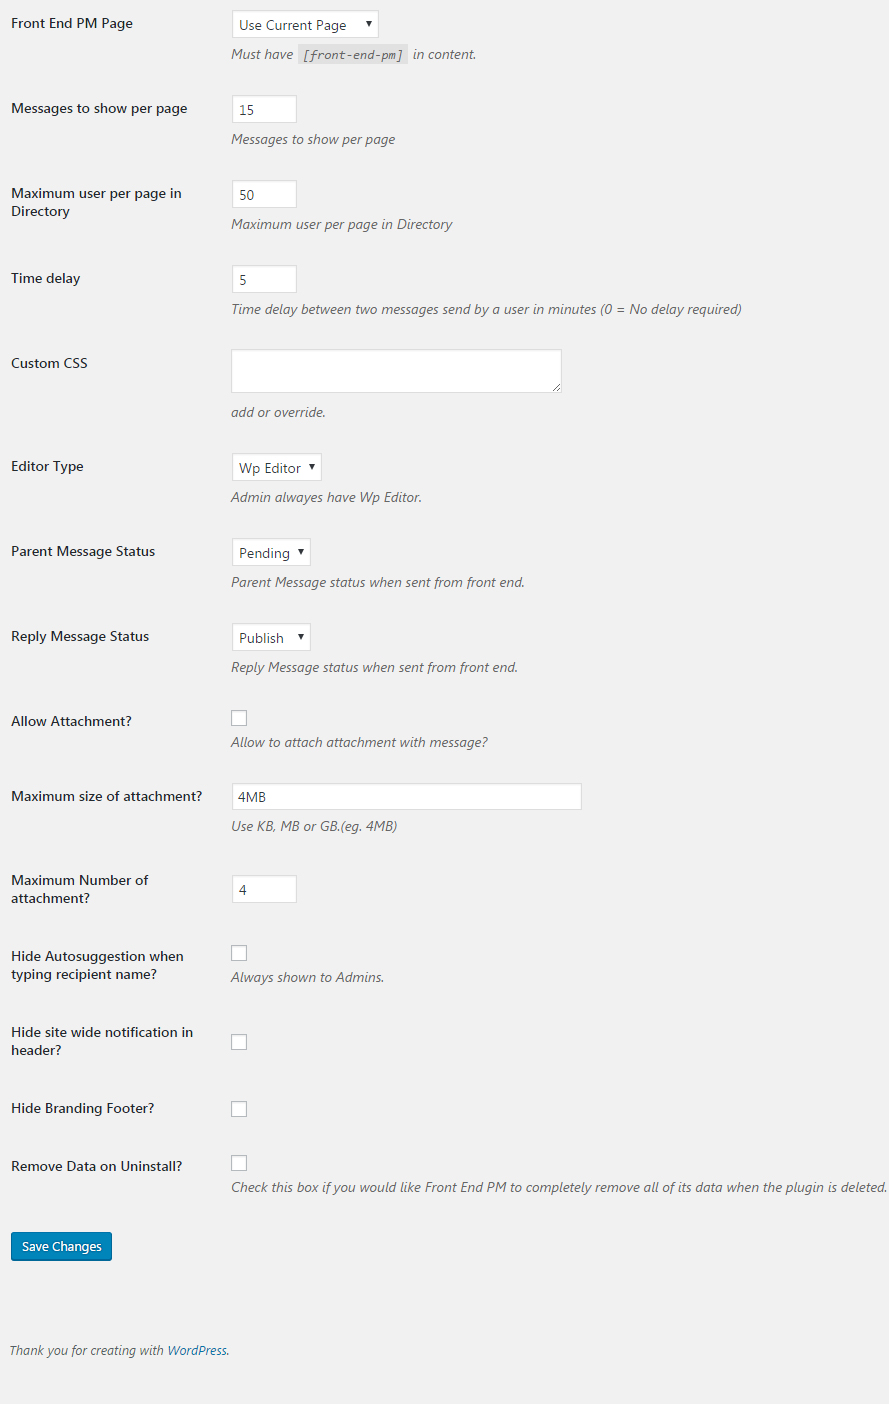The height and width of the screenshot is (1404, 889).
Task: Click inside the Custom CSS text area
Action: pos(396,371)
